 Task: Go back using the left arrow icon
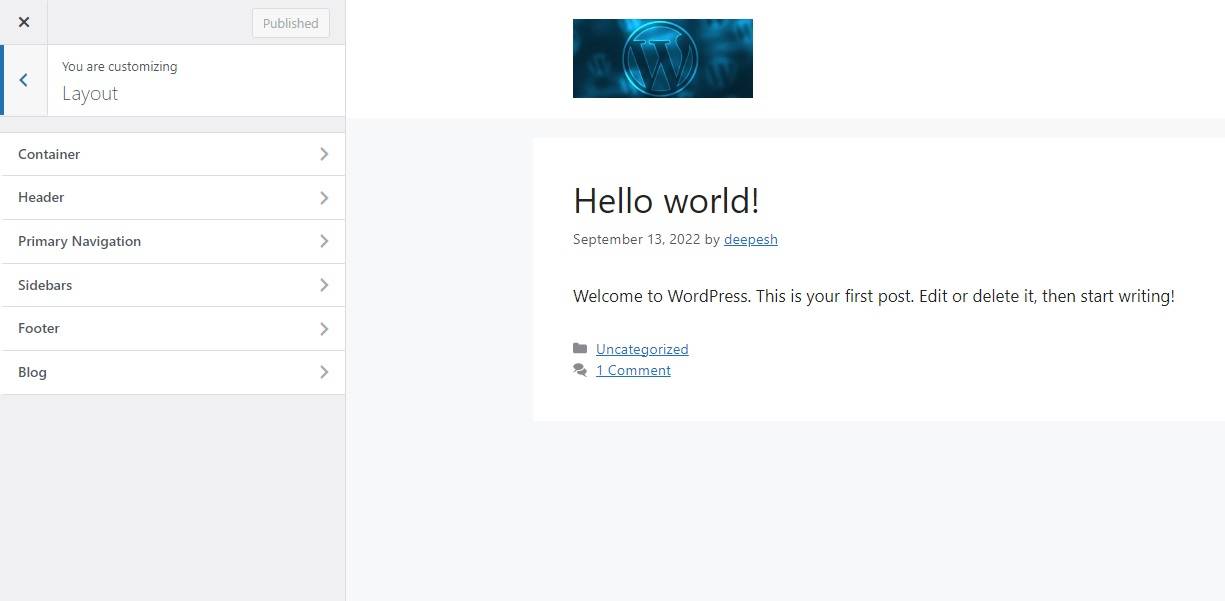tap(24, 80)
